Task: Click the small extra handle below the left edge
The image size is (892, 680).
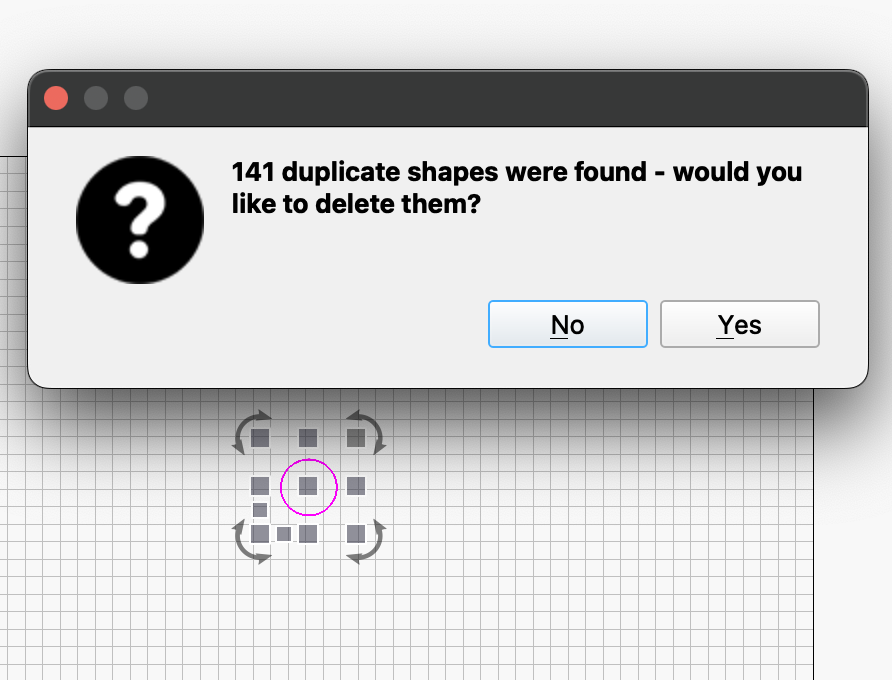Action: (x=258, y=508)
